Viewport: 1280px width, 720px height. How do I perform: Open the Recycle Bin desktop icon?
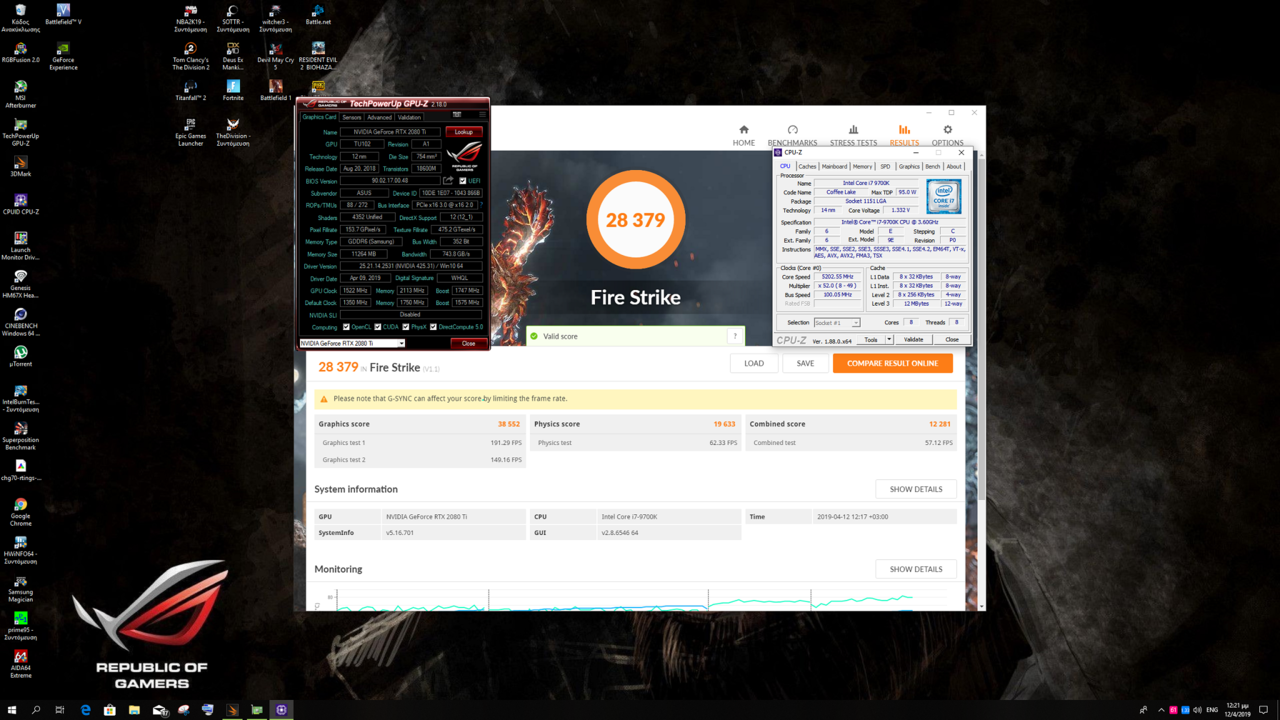(x=20, y=18)
